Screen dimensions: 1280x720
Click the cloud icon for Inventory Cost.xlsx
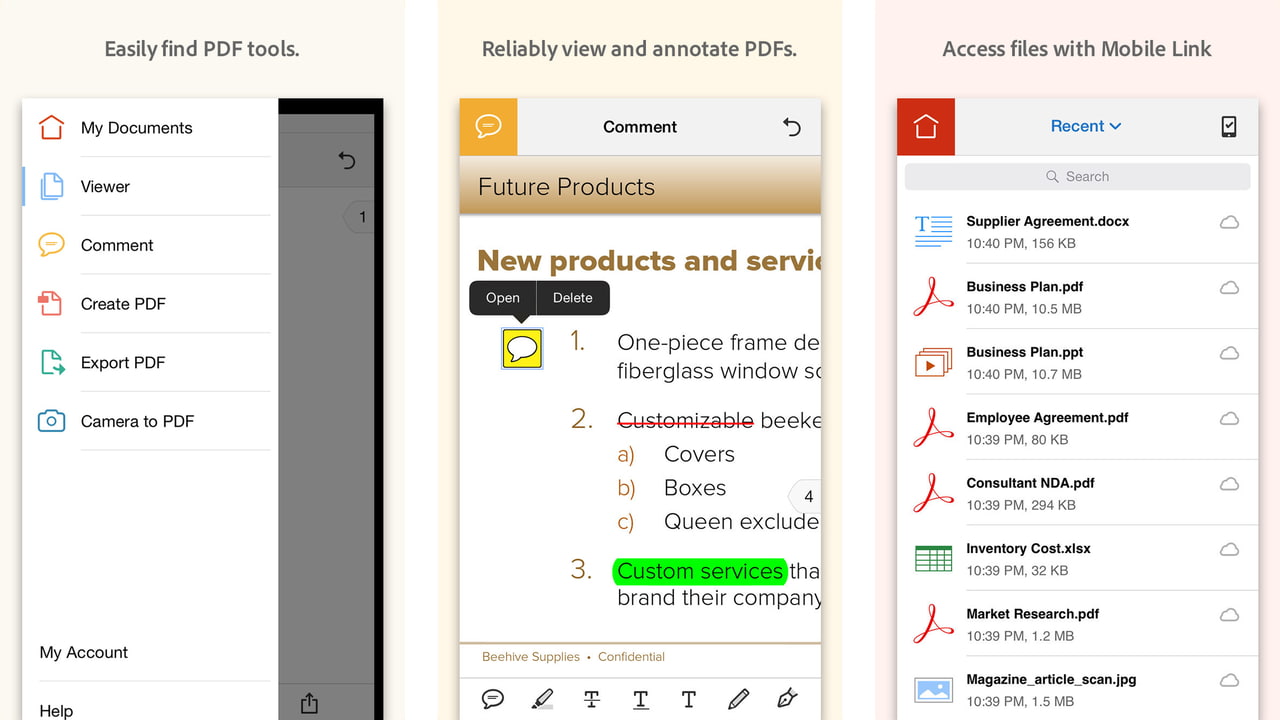(x=1229, y=549)
